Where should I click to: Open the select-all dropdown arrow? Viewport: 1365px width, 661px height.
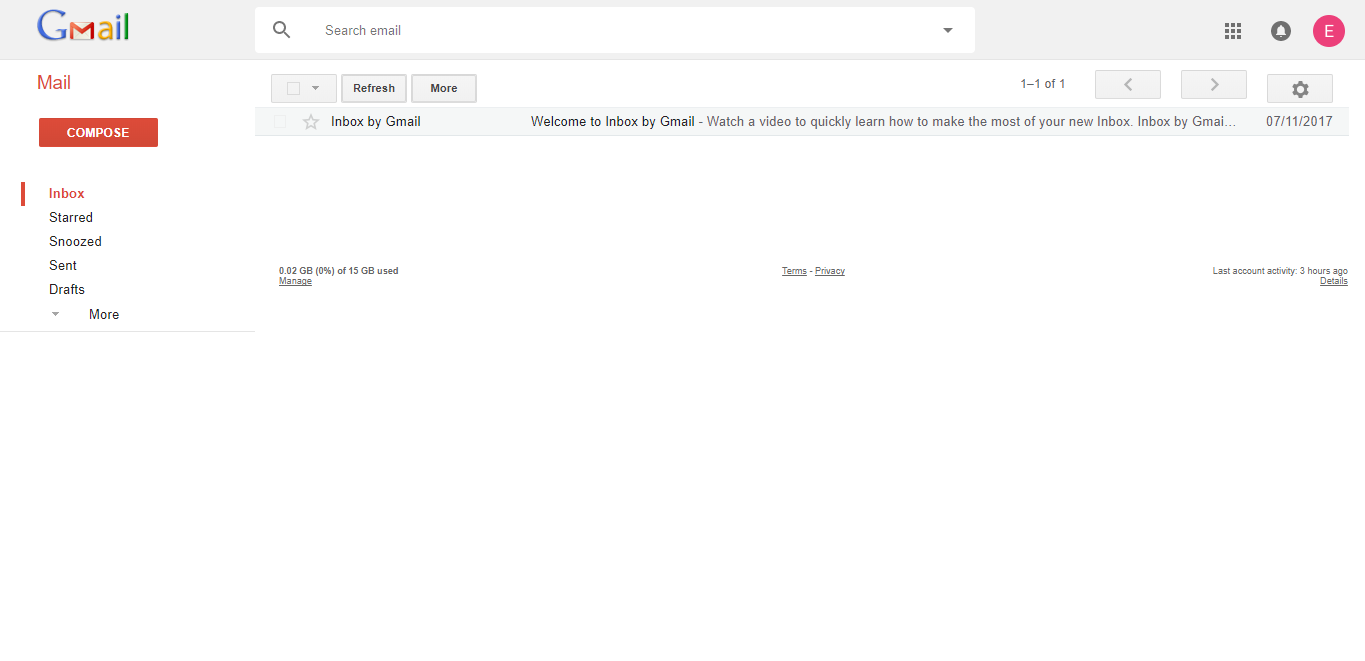(316, 88)
